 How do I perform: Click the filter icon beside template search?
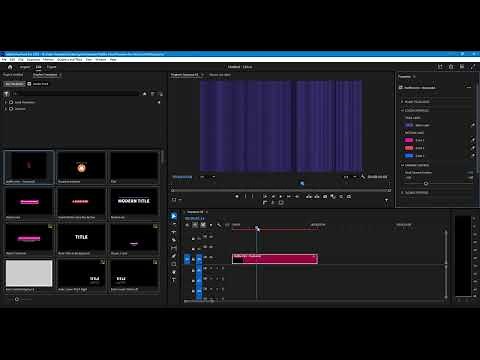tap(6, 94)
